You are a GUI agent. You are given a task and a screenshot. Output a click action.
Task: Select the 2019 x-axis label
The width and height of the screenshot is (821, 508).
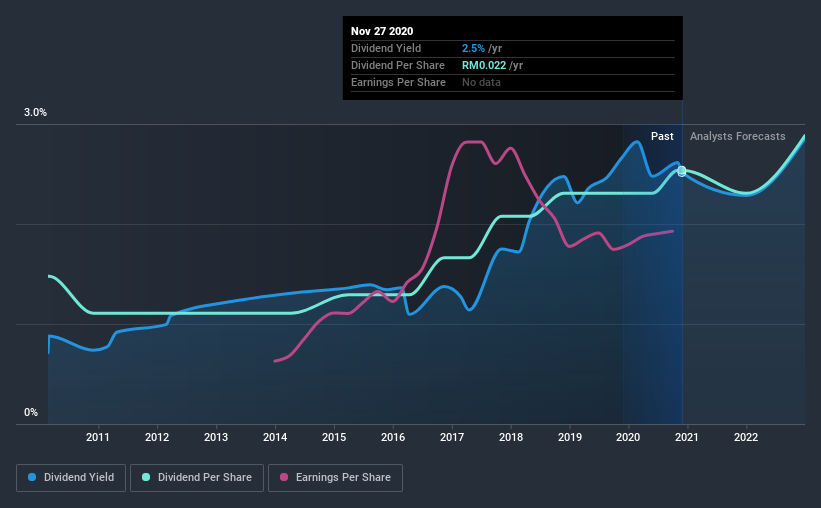(570, 437)
